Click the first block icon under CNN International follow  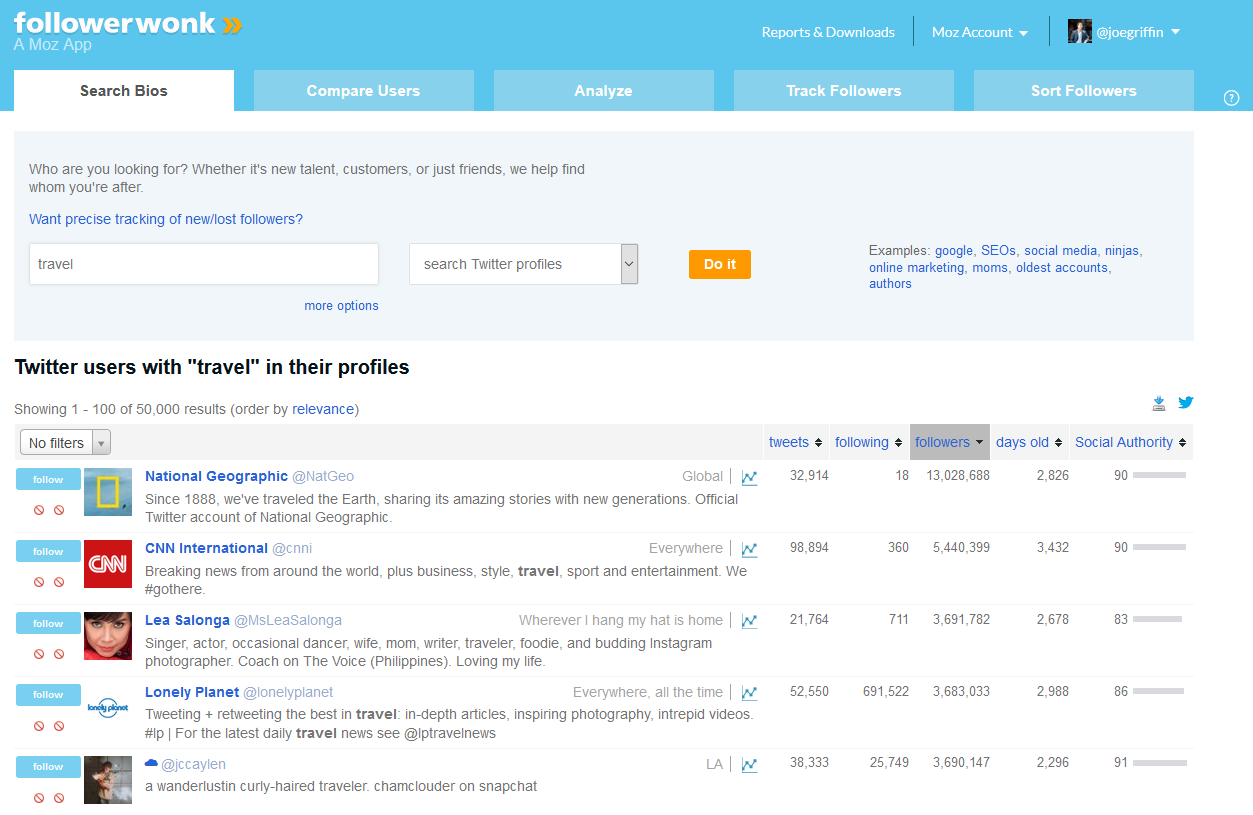point(39,582)
